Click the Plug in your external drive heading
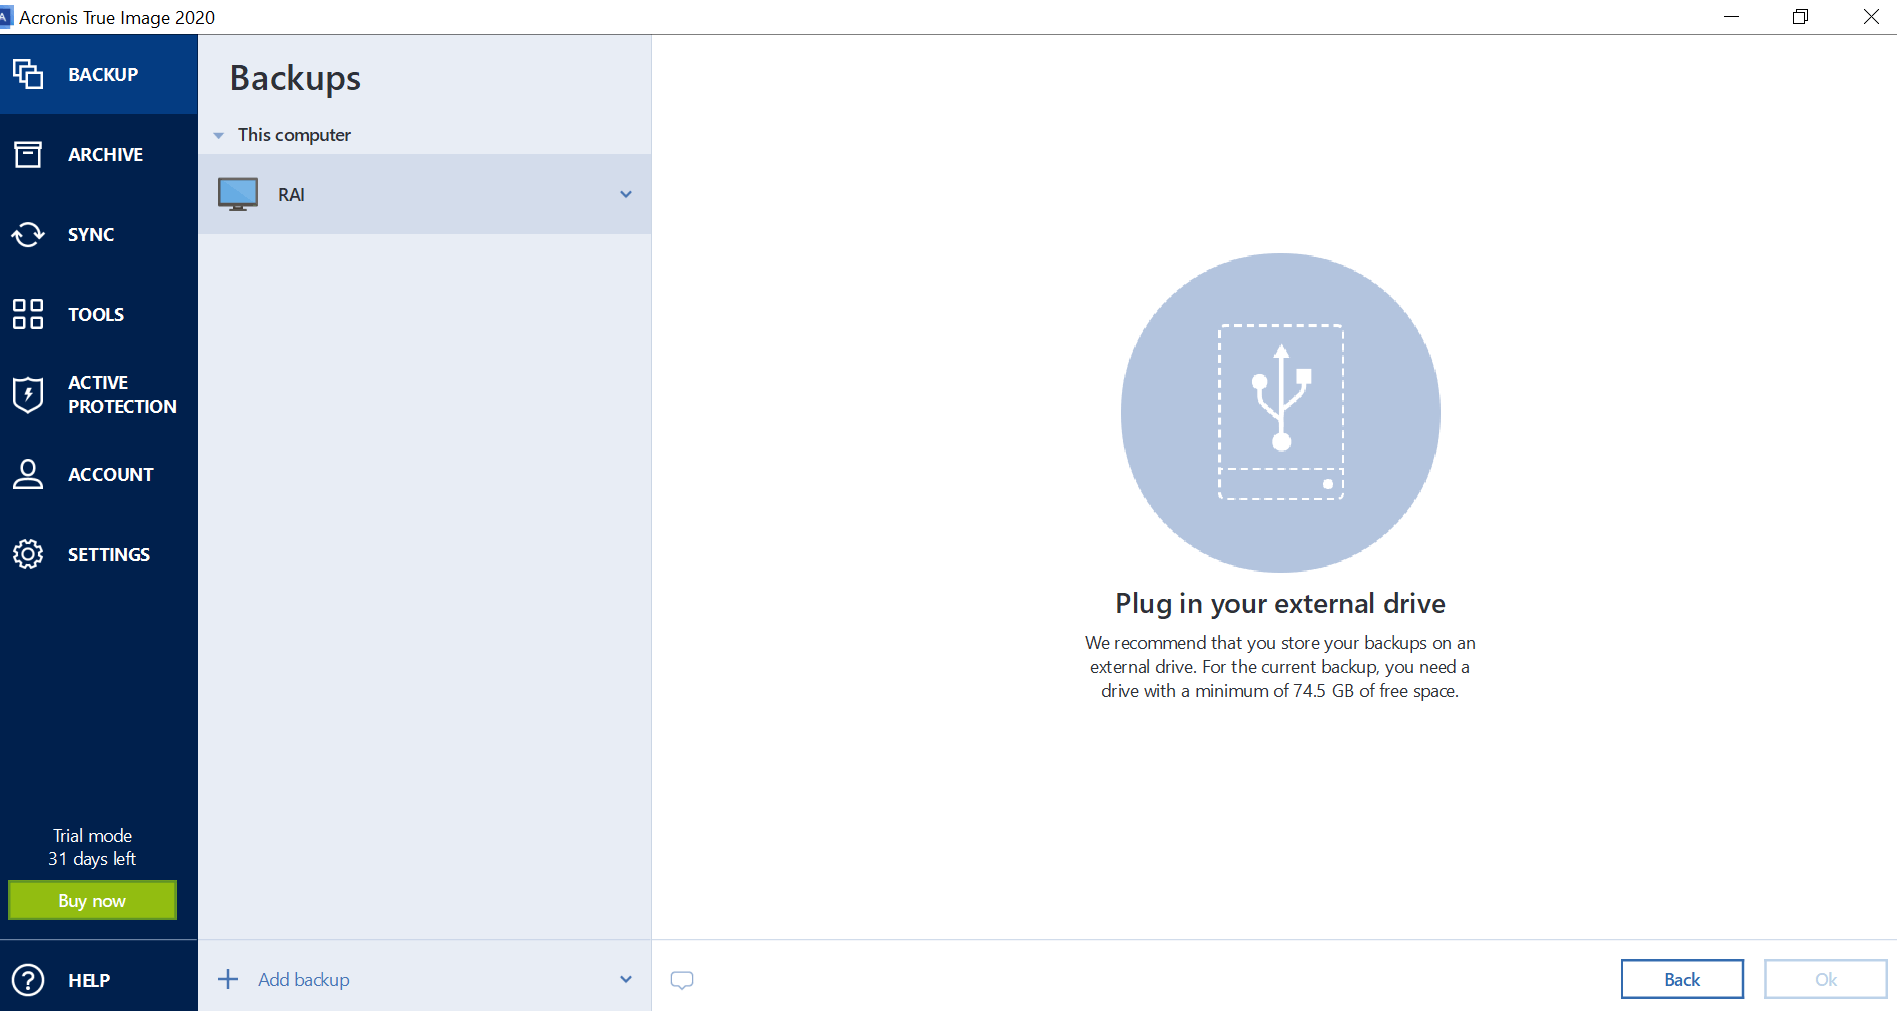Screen dimensions: 1897x1011 (x=1280, y=603)
